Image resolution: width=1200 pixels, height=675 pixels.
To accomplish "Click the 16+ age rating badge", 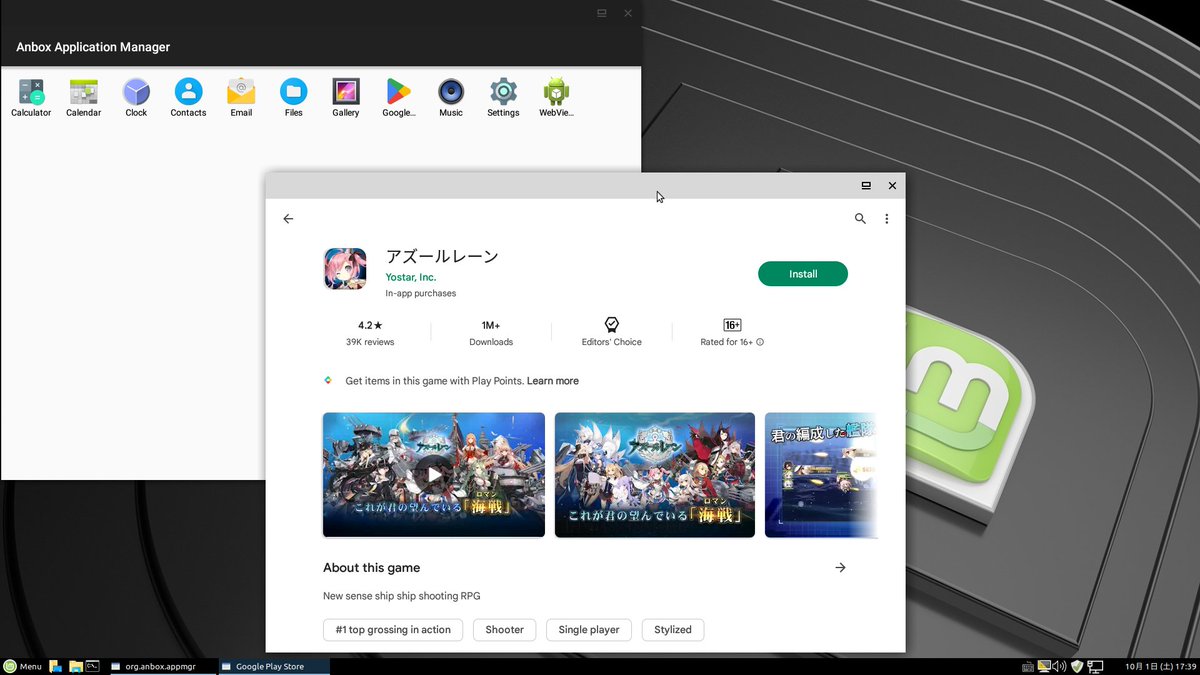I will tap(732, 325).
